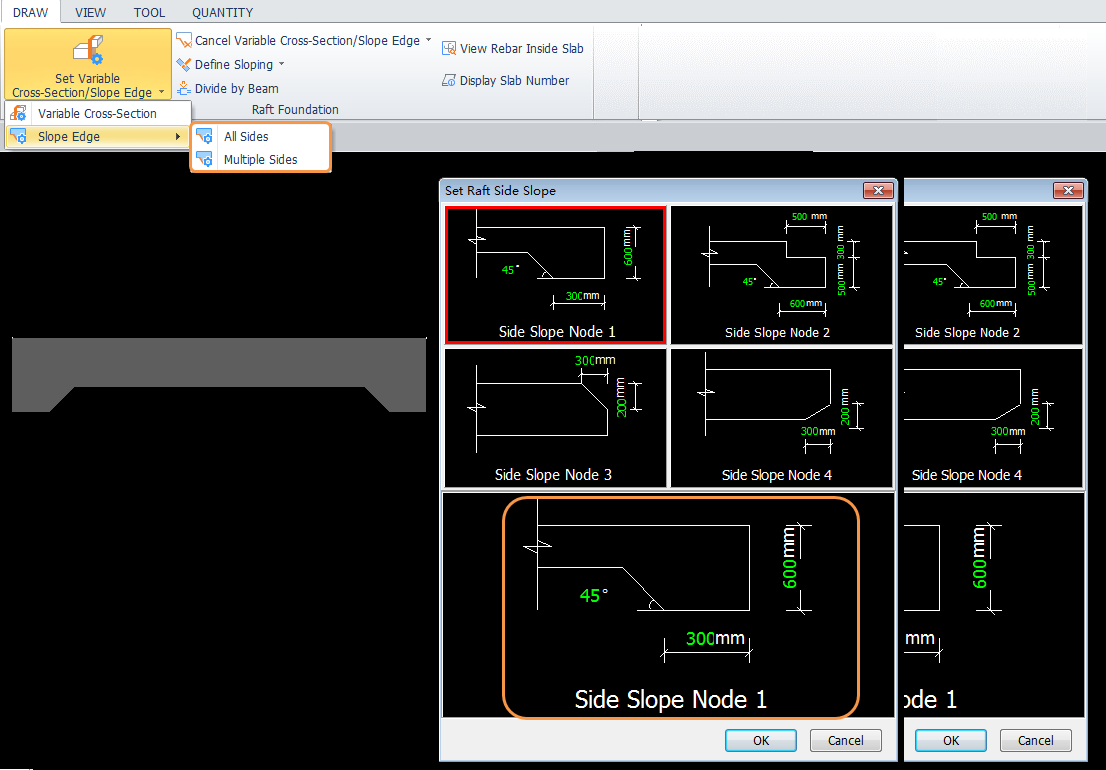The image size is (1106, 770).
Task: Expand the Slope Edge submenu arrow
Action: (178, 137)
